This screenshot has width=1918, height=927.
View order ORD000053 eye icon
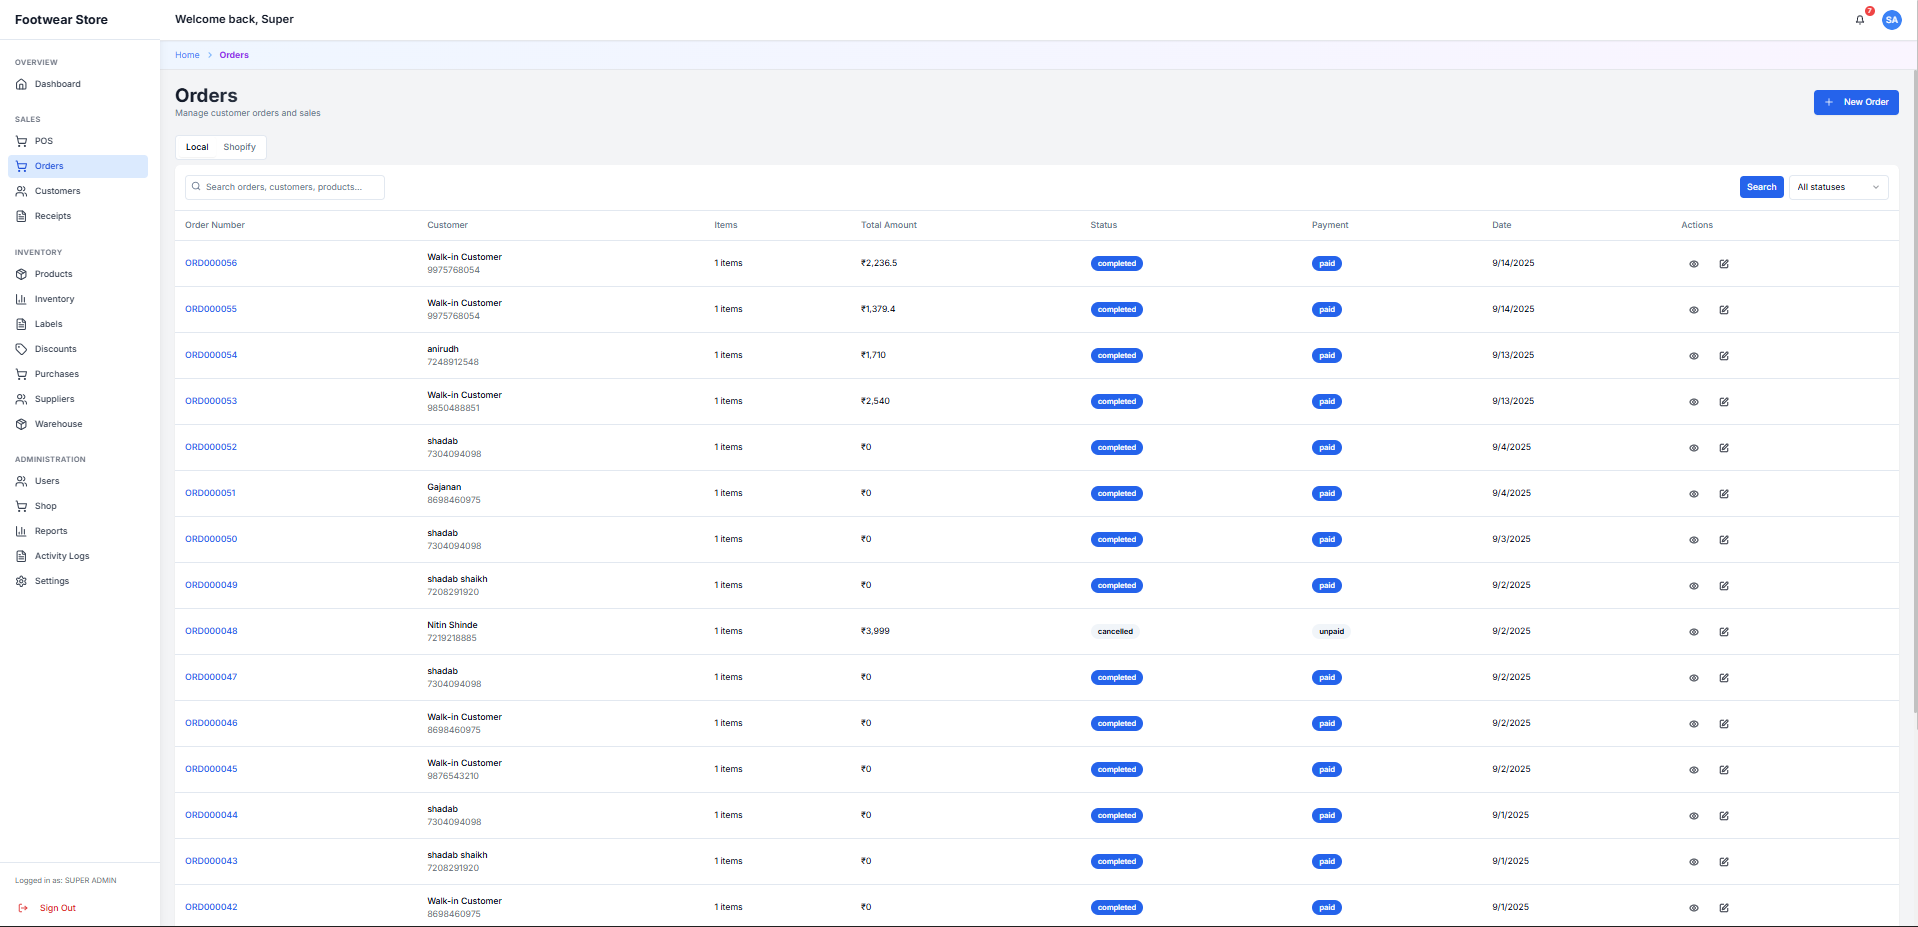click(1694, 402)
